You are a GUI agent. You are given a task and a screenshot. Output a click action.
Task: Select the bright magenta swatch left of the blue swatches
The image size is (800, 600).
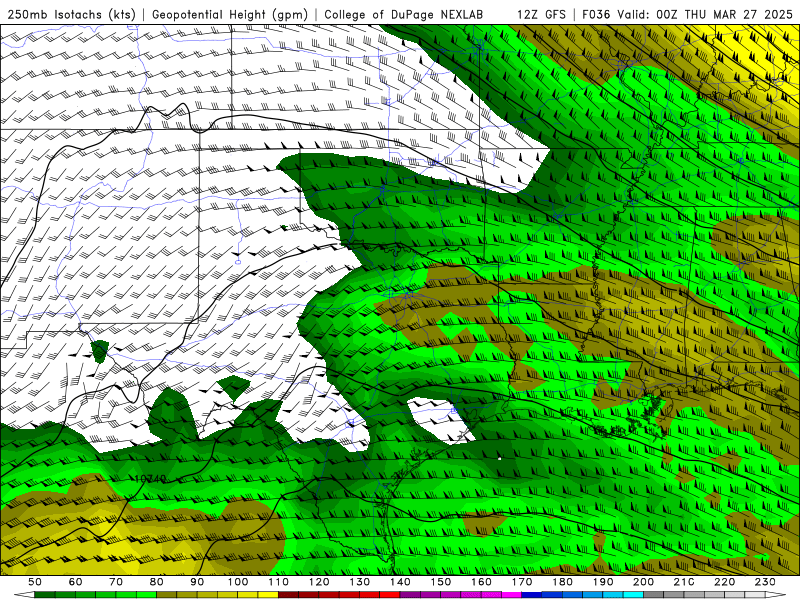pos(512,595)
